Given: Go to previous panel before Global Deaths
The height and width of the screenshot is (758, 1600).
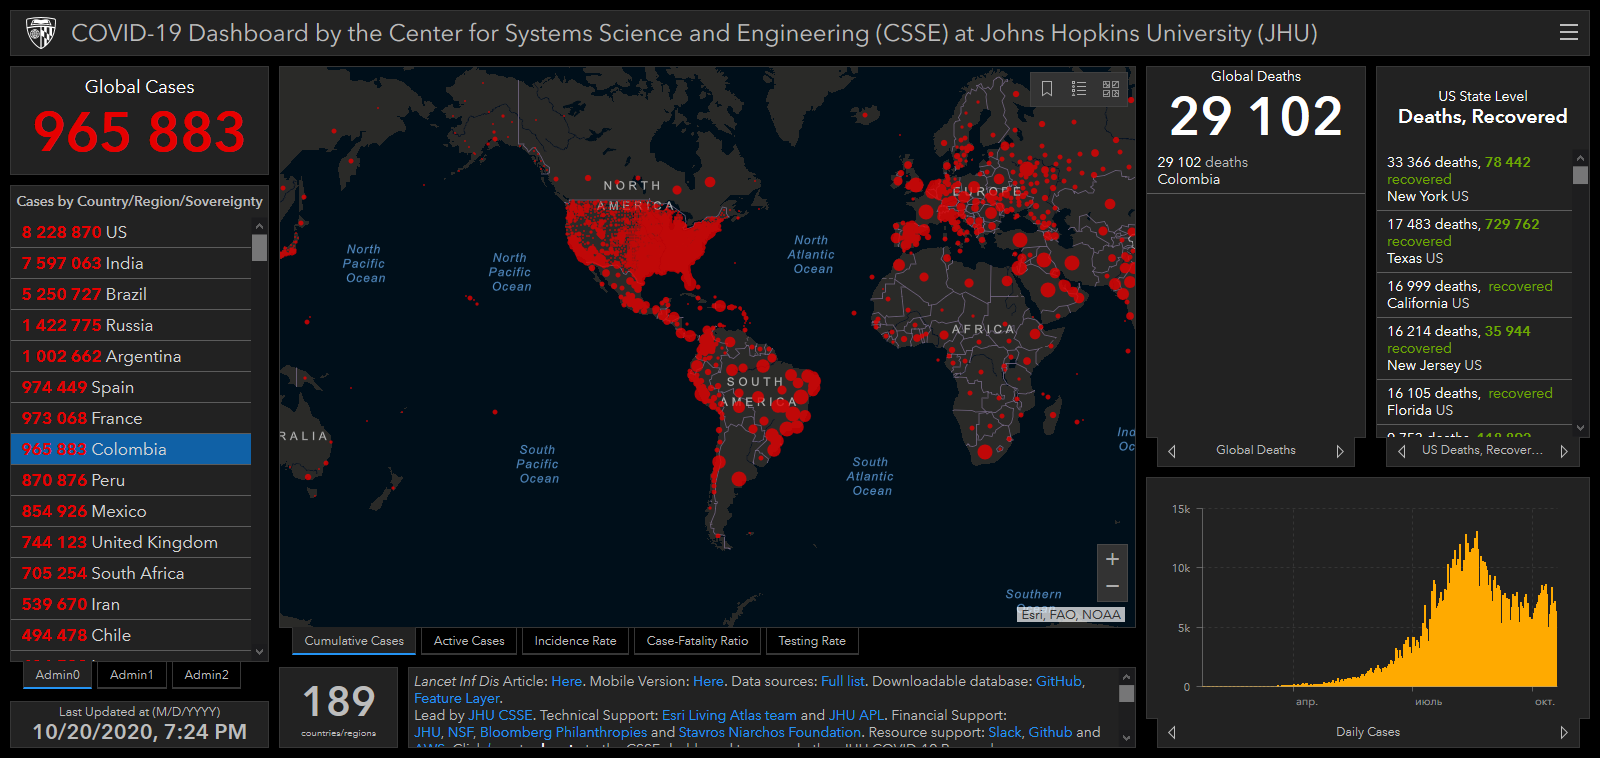Looking at the screenshot, I should 1172,451.
